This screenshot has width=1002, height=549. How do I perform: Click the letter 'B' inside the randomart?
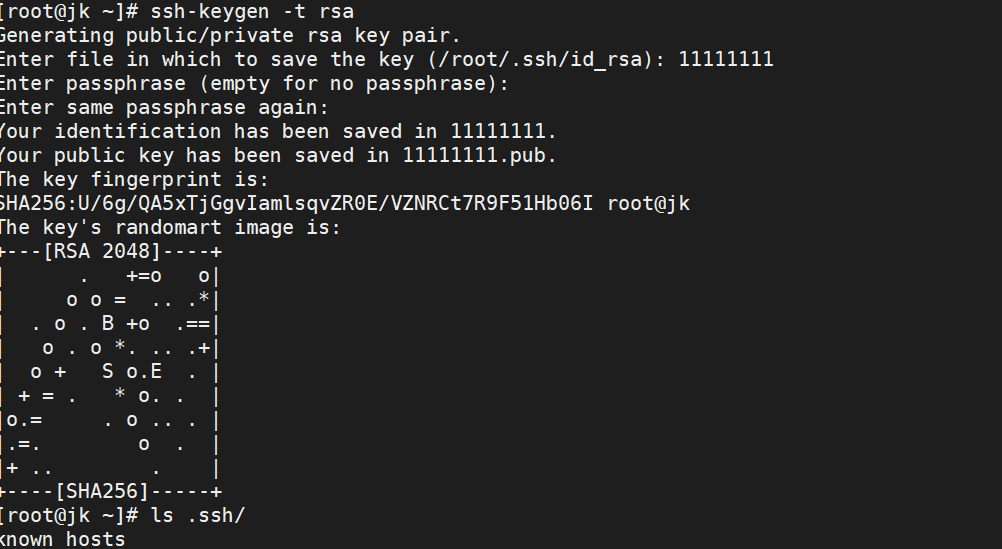coord(108,324)
